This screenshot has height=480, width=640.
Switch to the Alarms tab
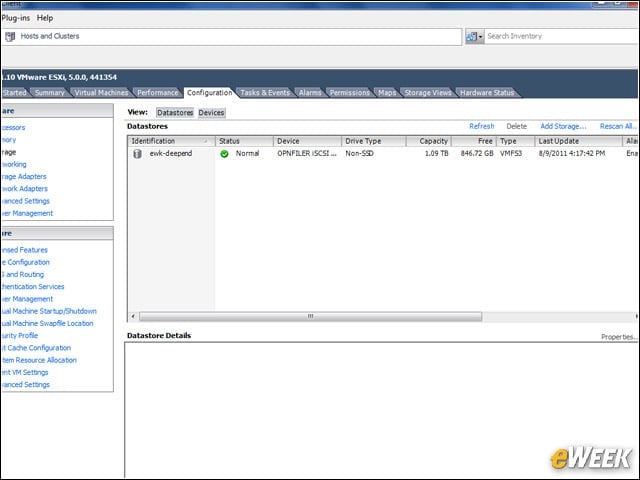point(310,93)
